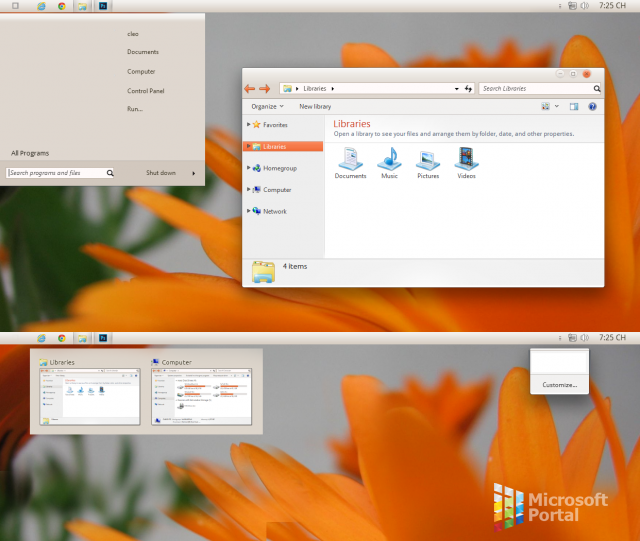Open Windows Explorer icon in taskbar above Start menu
The image size is (640, 541).
click(82, 6)
